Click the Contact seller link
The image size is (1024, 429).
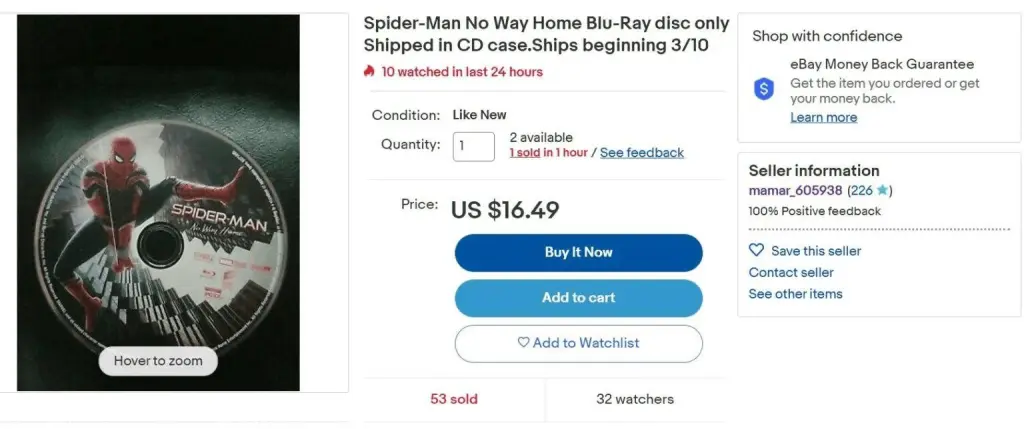(791, 272)
